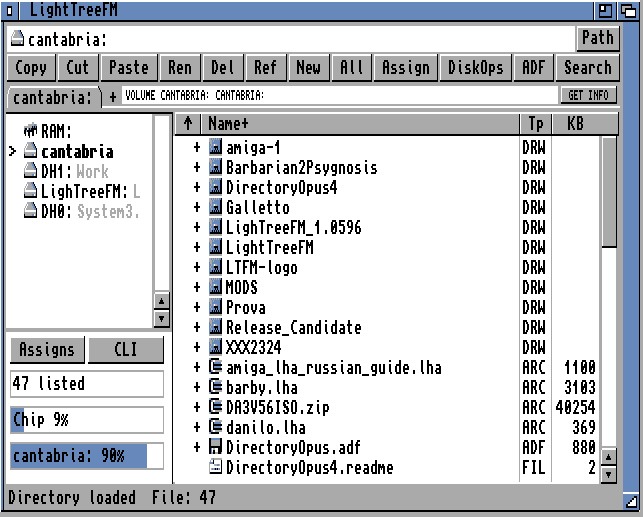Click the Search button
The width and height of the screenshot is (643, 517).
[x=588, y=68]
